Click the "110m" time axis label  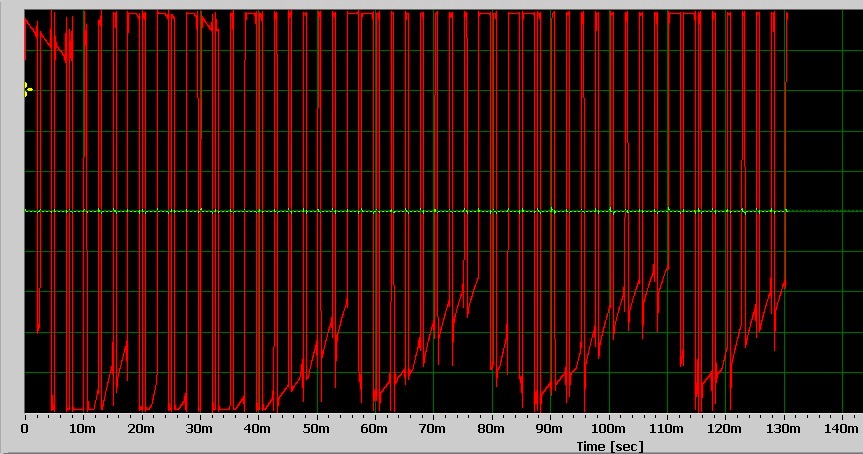pyautogui.click(x=667, y=429)
